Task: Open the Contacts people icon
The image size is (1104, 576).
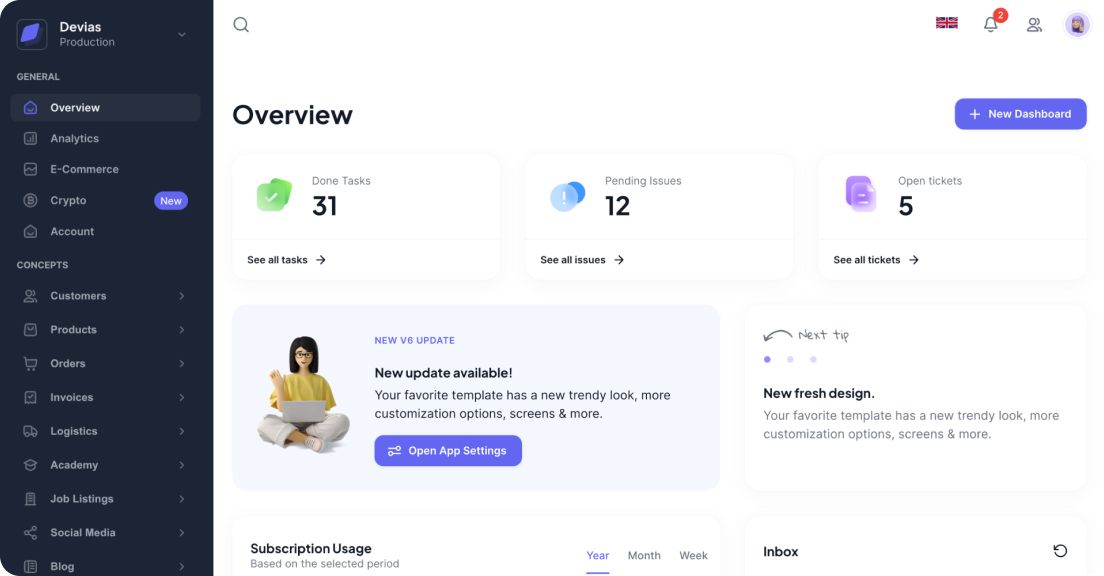Action: point(1034,24)
